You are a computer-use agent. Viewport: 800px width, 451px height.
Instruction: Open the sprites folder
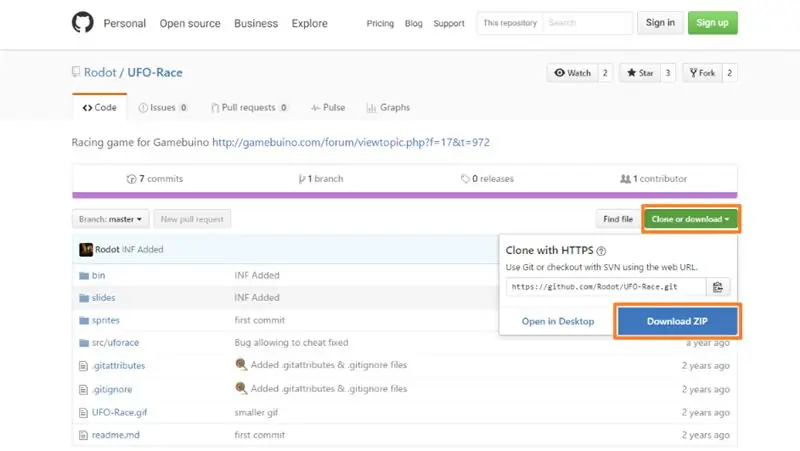click(x=106, y=320)
